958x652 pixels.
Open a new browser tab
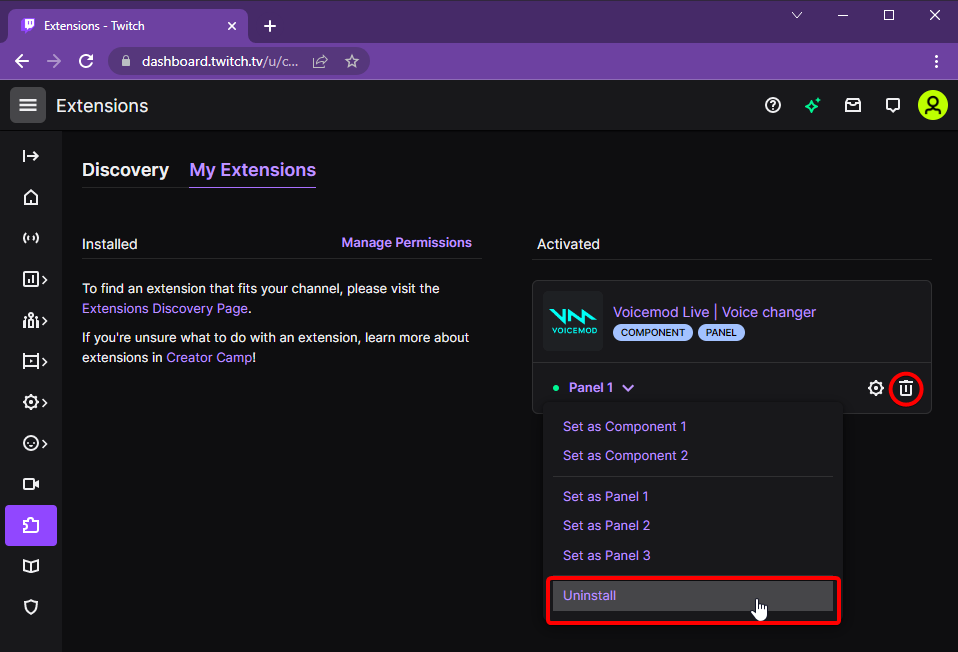coord(269,26)
